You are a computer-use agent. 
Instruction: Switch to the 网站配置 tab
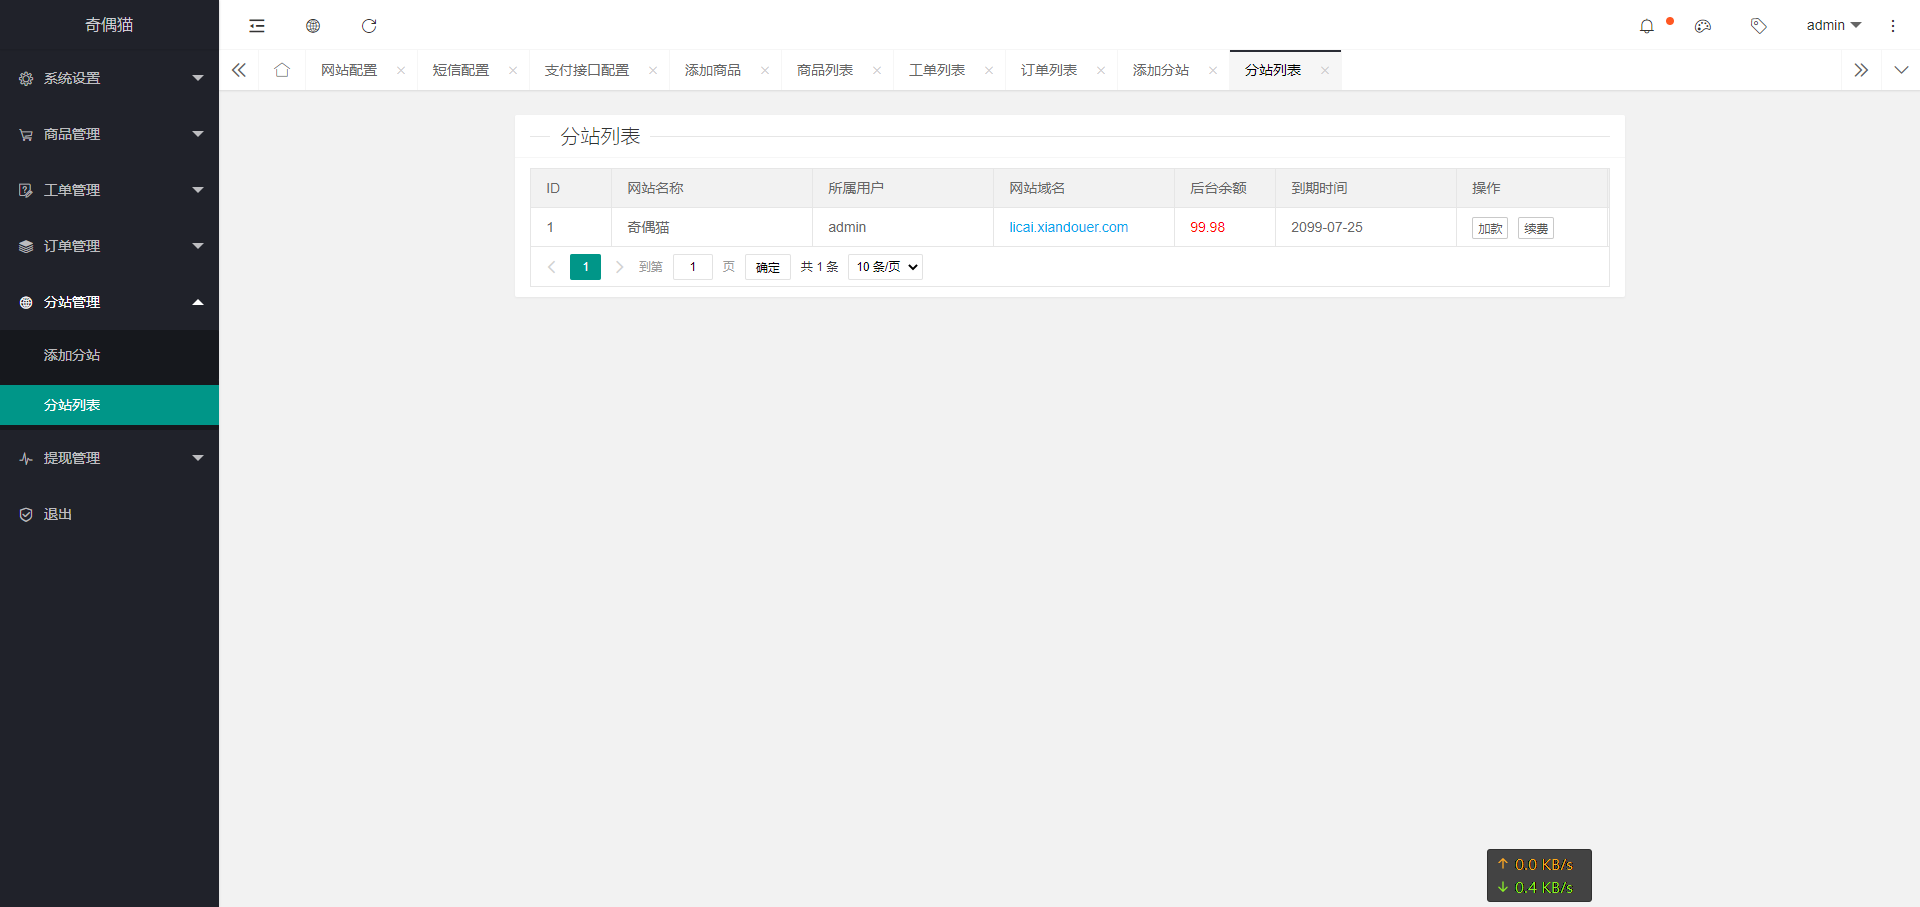[349, 70]
